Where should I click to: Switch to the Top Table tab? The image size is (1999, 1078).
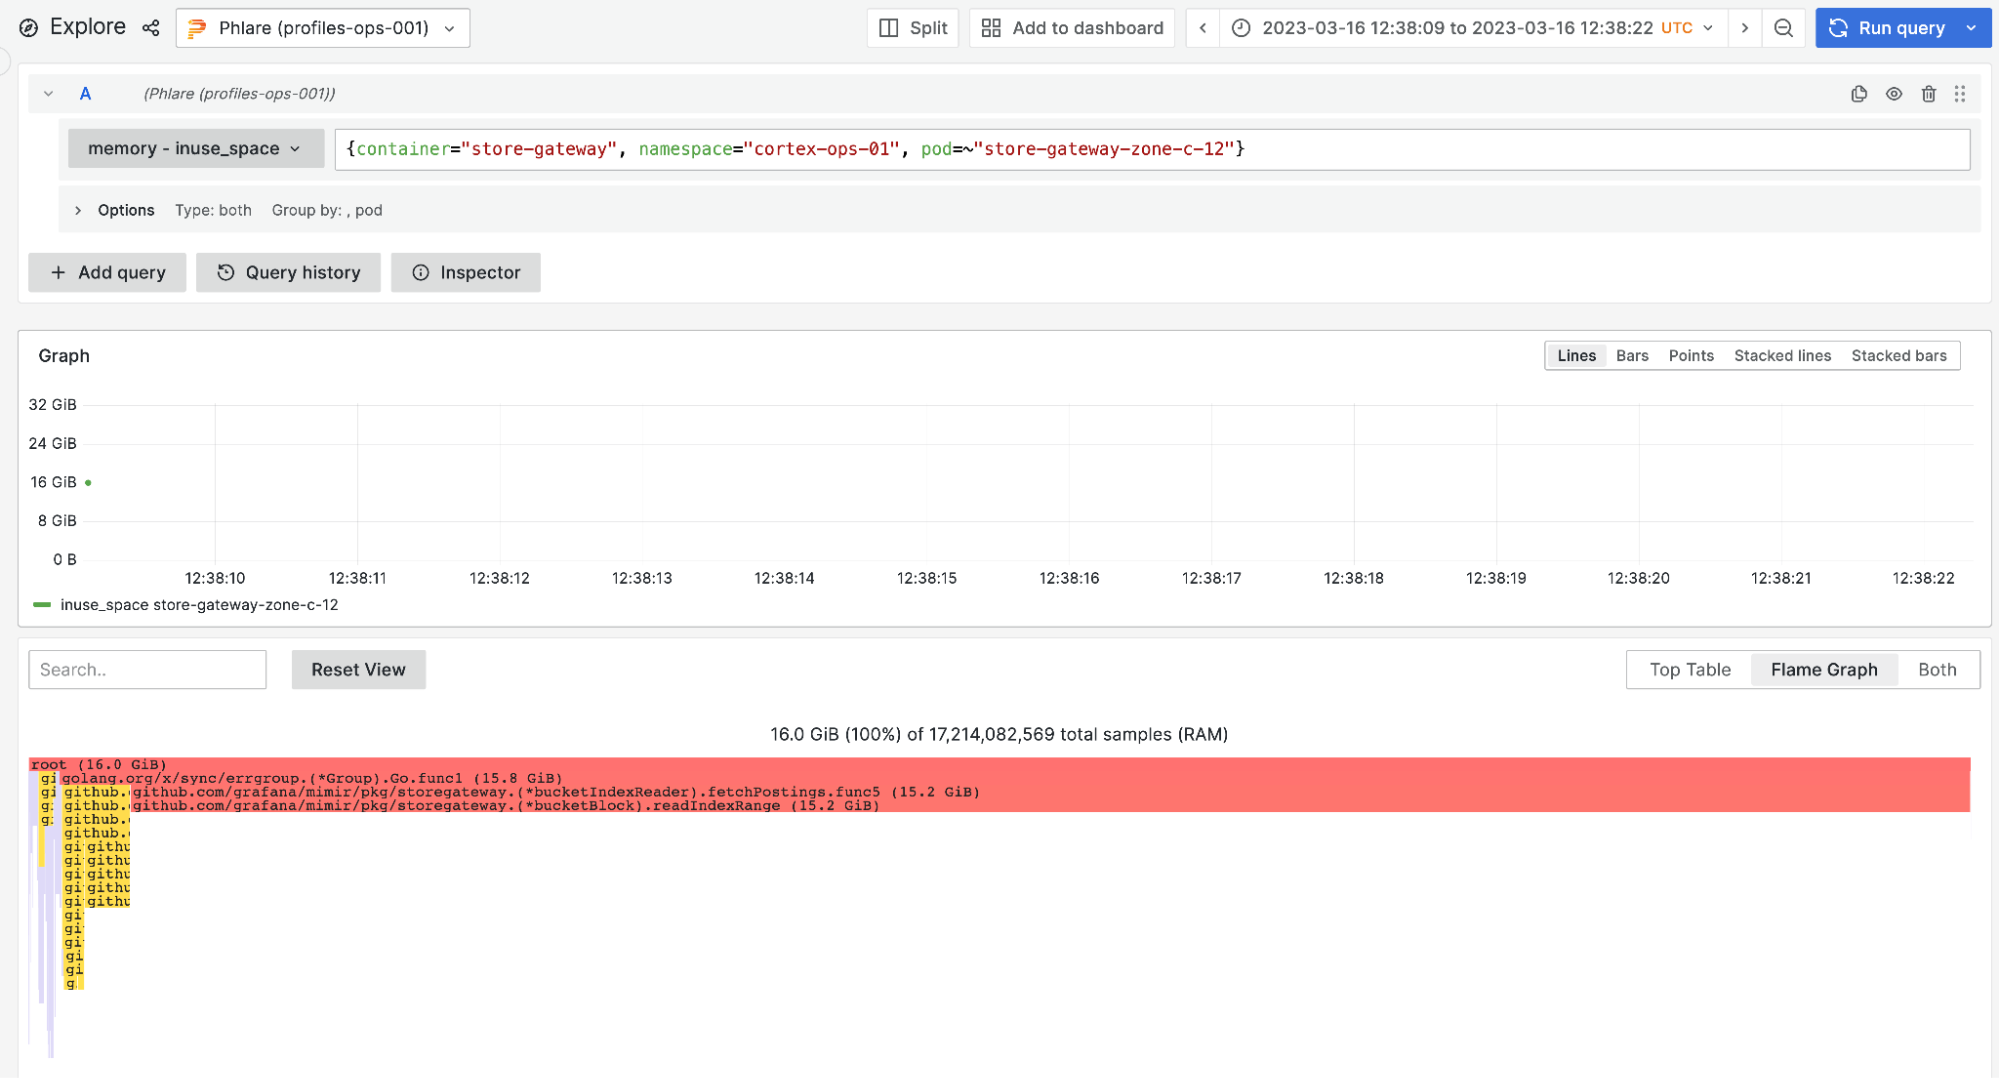pos(1689,669)
